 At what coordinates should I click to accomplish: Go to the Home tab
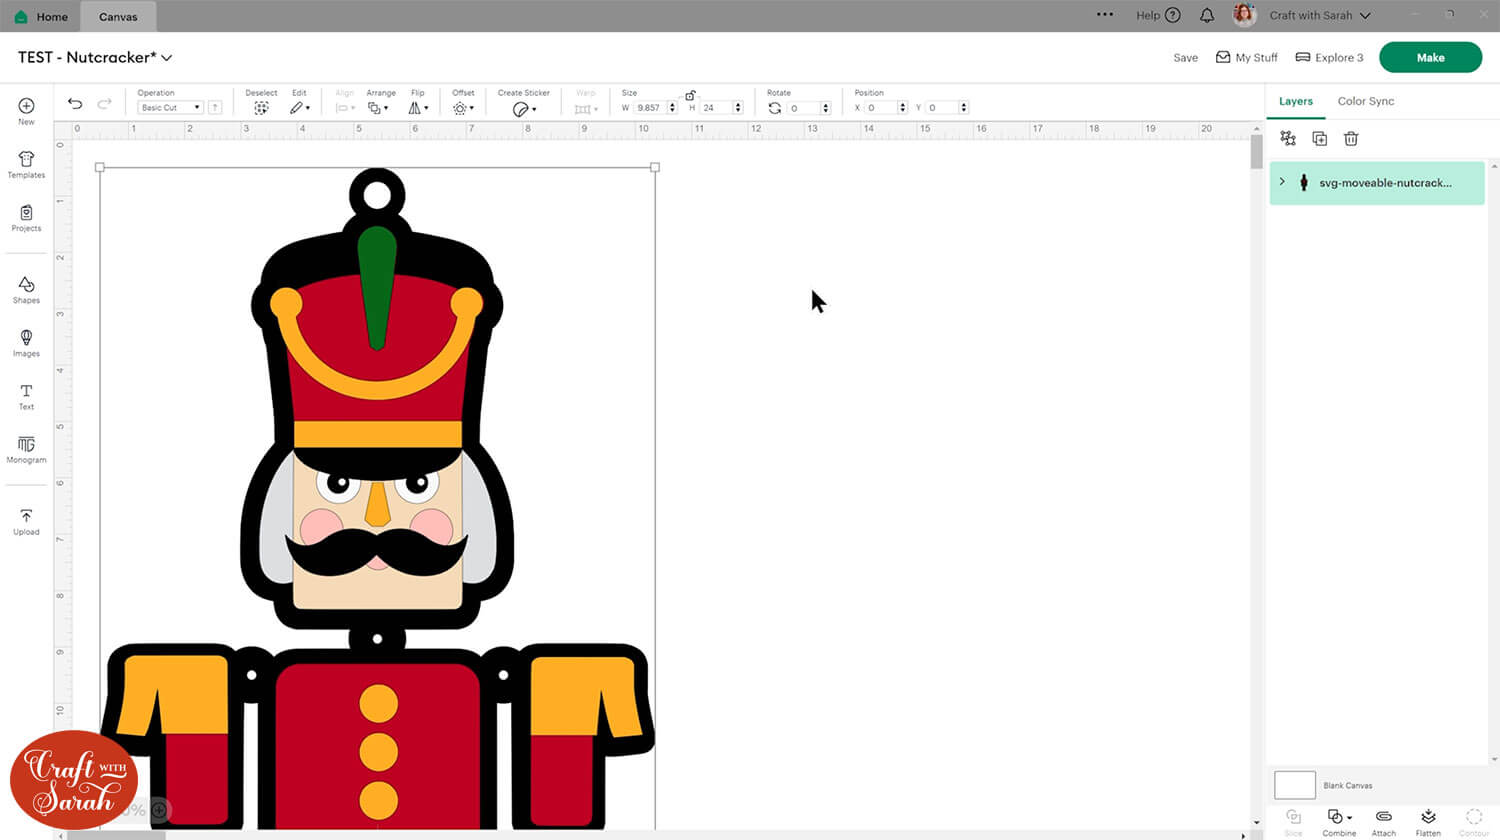click(x=42, y=16)
